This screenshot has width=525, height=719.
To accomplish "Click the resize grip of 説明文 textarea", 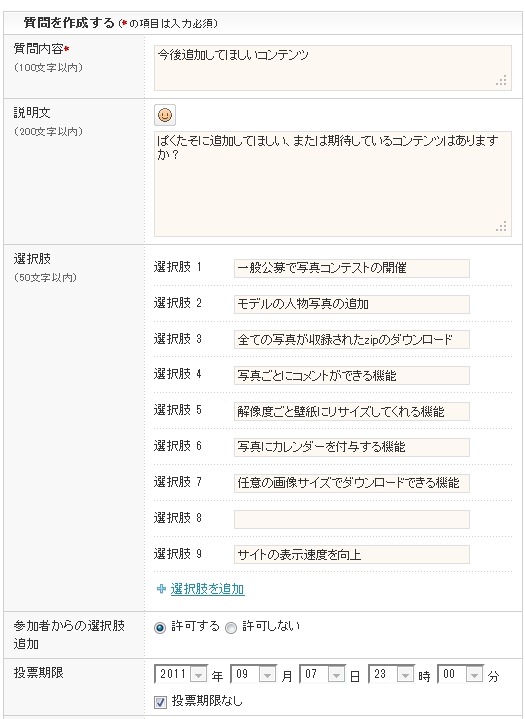I will click(x=502, y=227).
